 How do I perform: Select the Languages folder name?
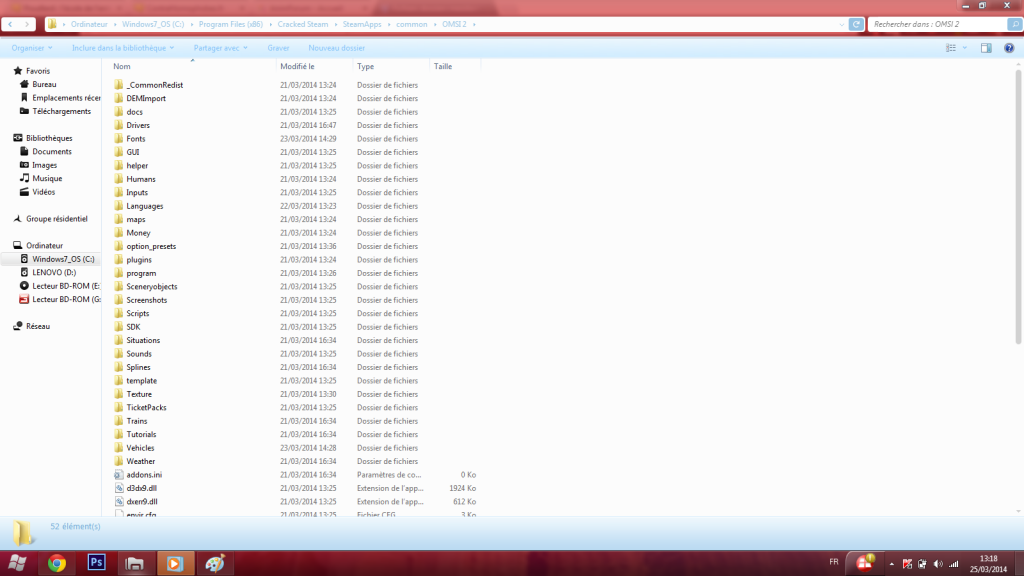coord(144,206)
